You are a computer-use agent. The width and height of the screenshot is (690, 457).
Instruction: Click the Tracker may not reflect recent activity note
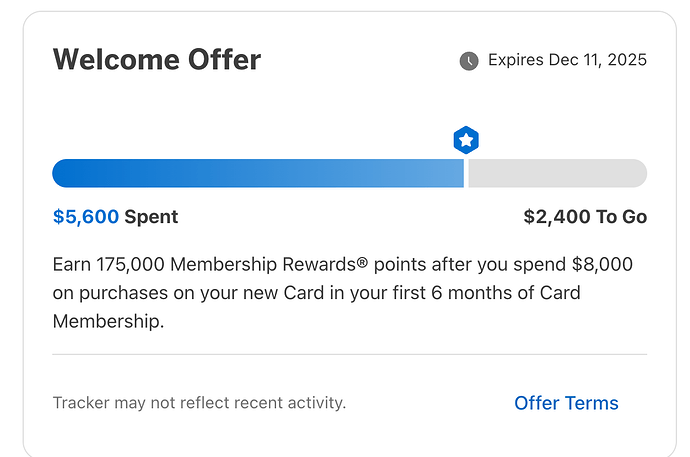click(x=199, y=403)
